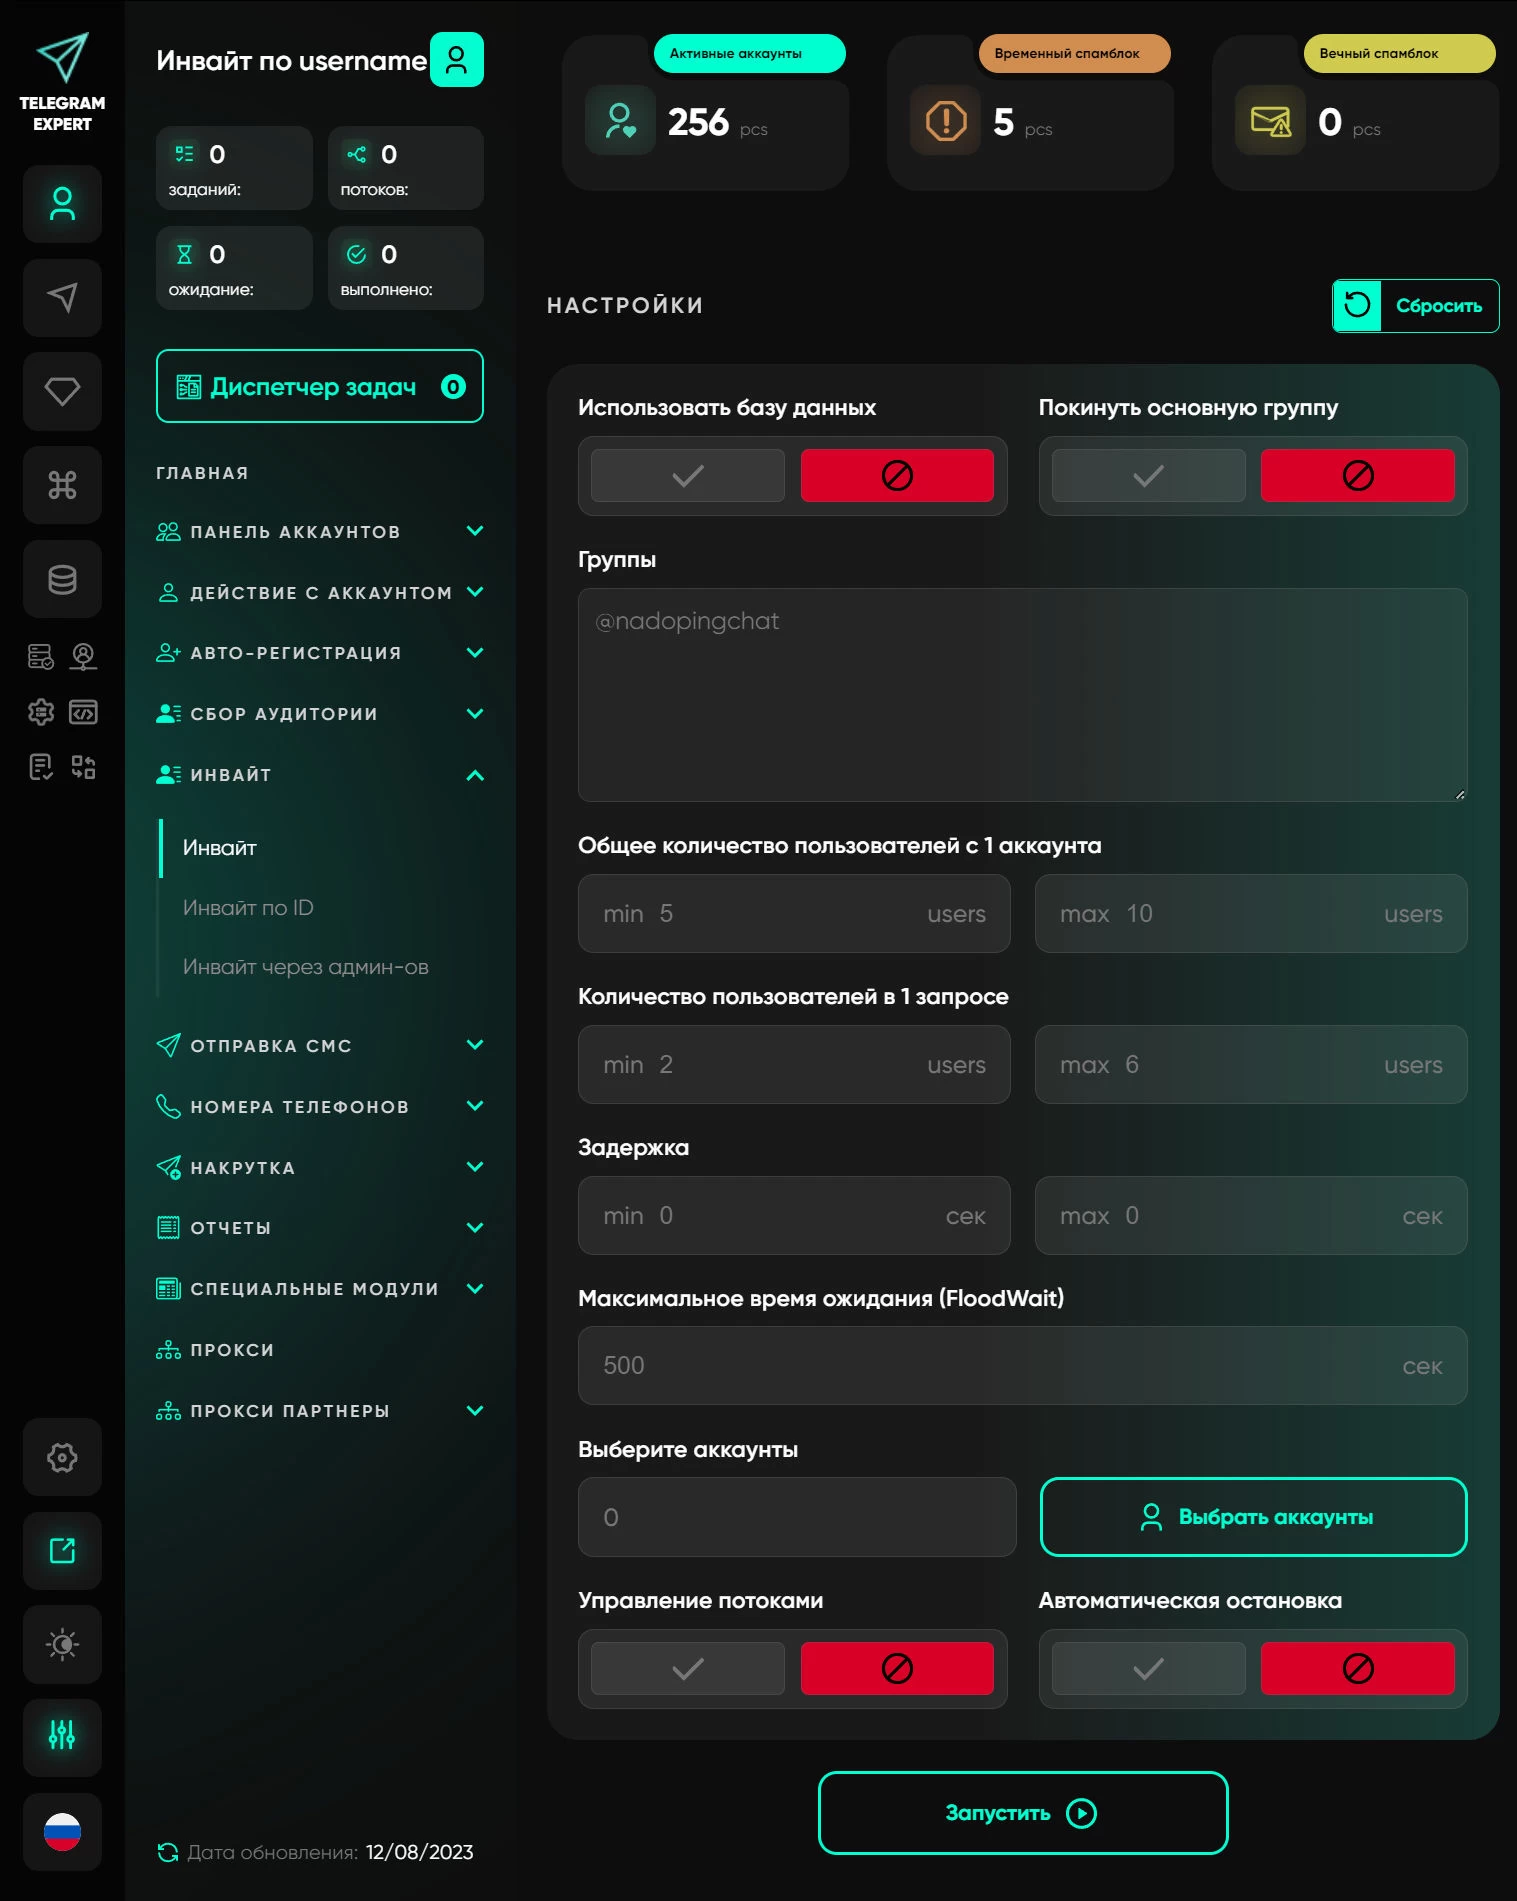Enable 'Использовать базу данных' with checkmark
Image resolution: width=1517 pixels, height=1901 pixels.
coord(688,476)
